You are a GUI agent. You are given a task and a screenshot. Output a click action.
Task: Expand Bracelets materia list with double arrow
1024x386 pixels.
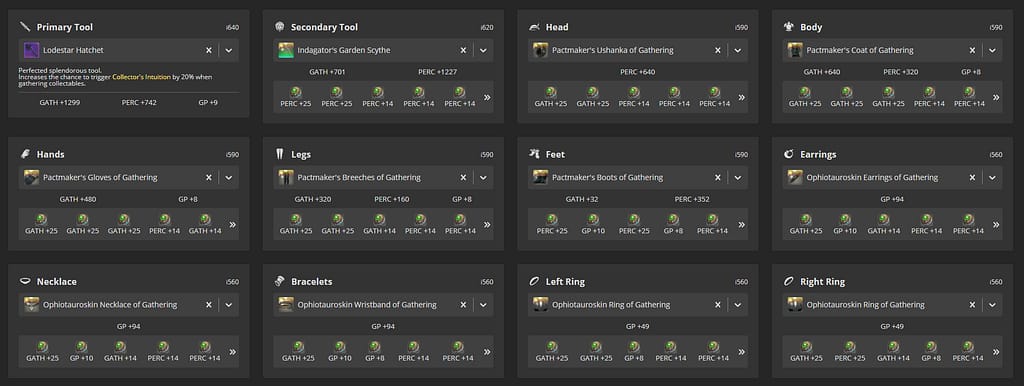[487, 352]
